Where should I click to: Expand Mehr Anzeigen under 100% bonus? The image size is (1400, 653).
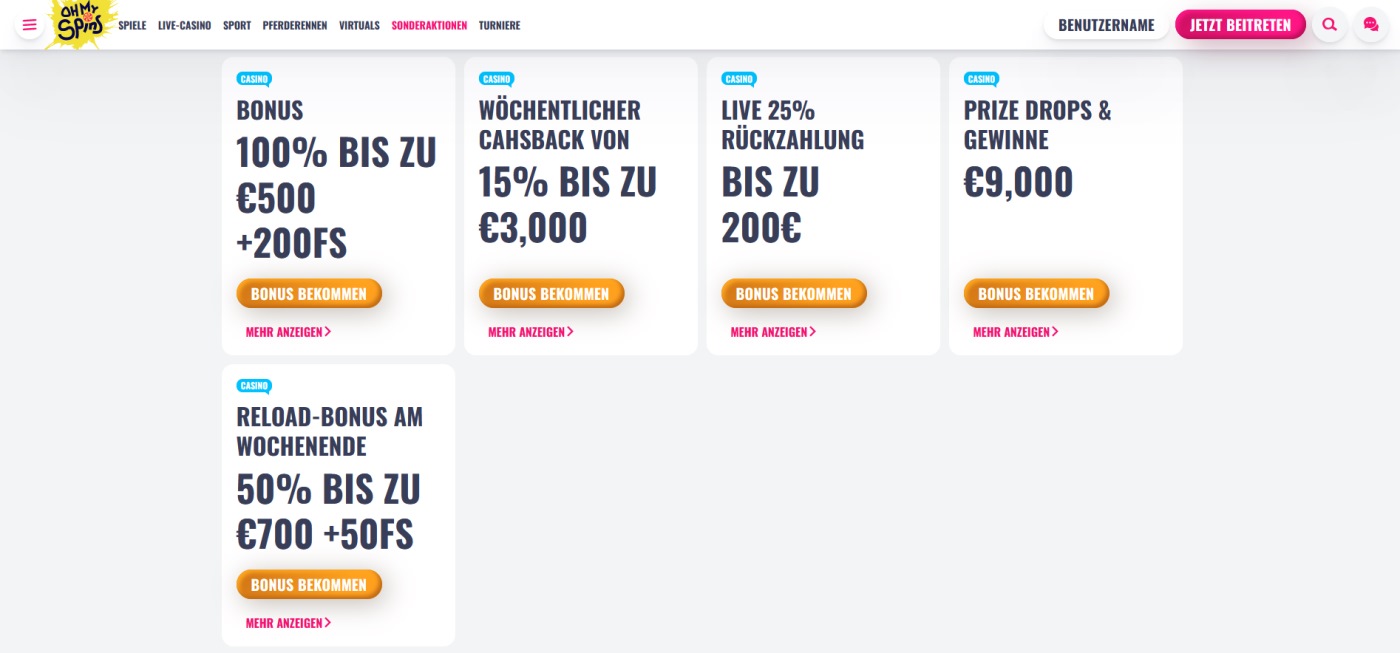(x=288, y=332)
